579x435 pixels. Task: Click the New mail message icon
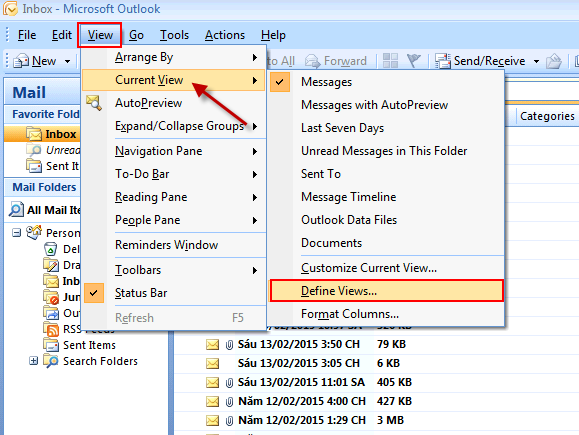coord(21,61)
